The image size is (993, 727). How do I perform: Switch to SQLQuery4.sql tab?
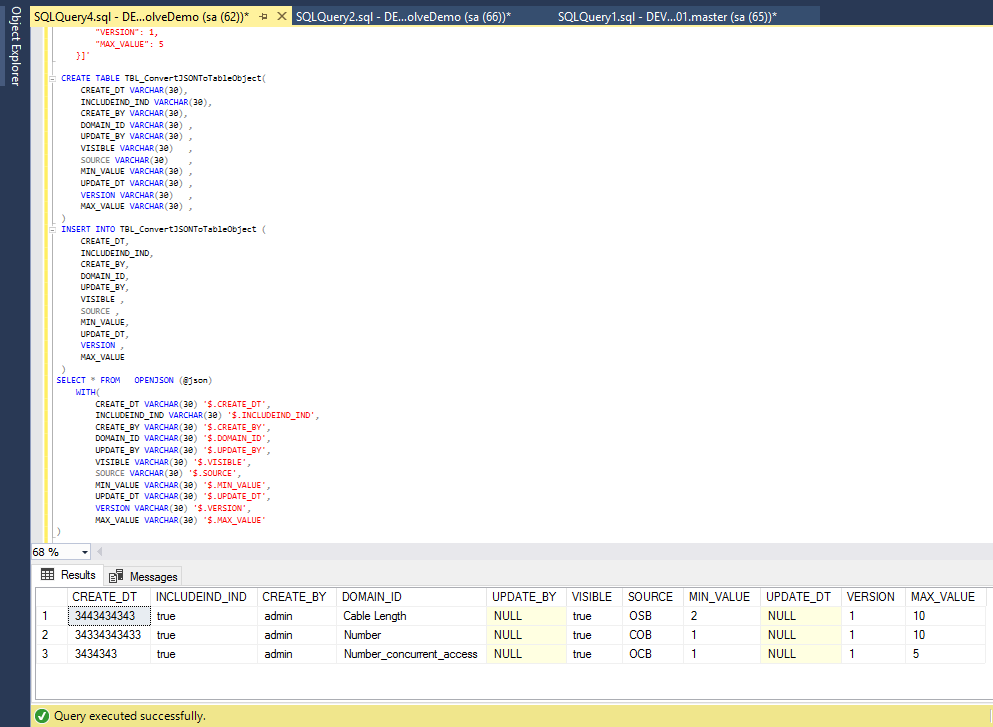click(141, 16)
